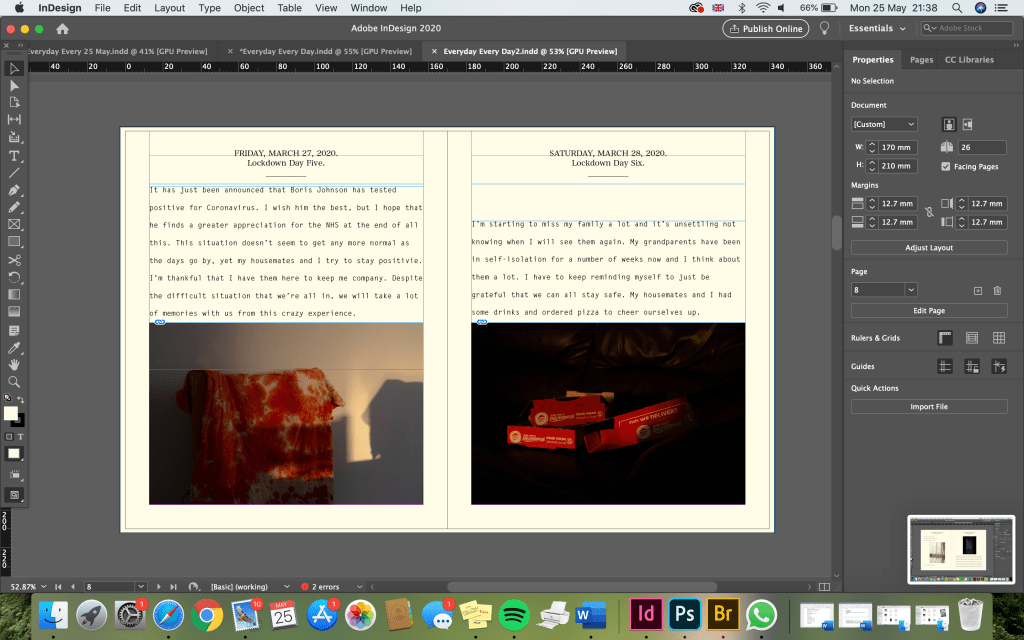Toggle Show Rulers in Rulers & Grids
Screen dimensions: 1024x640
[945, 338]
